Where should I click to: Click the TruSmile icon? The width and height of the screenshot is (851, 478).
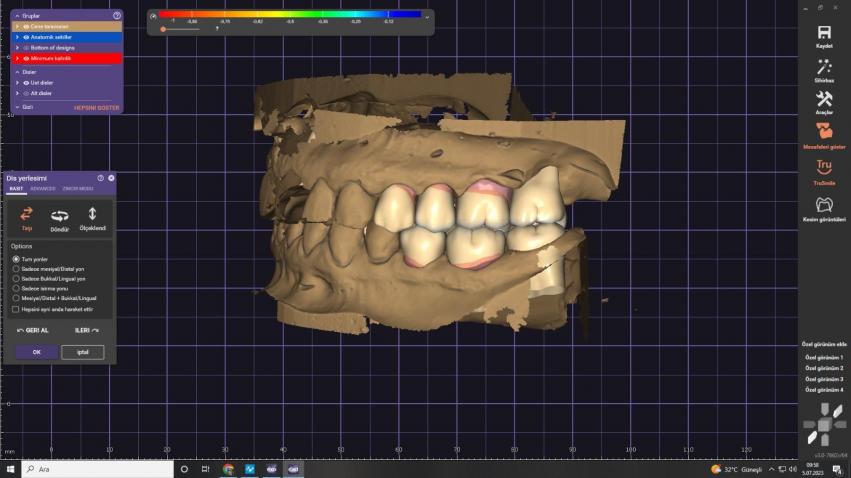824,166
